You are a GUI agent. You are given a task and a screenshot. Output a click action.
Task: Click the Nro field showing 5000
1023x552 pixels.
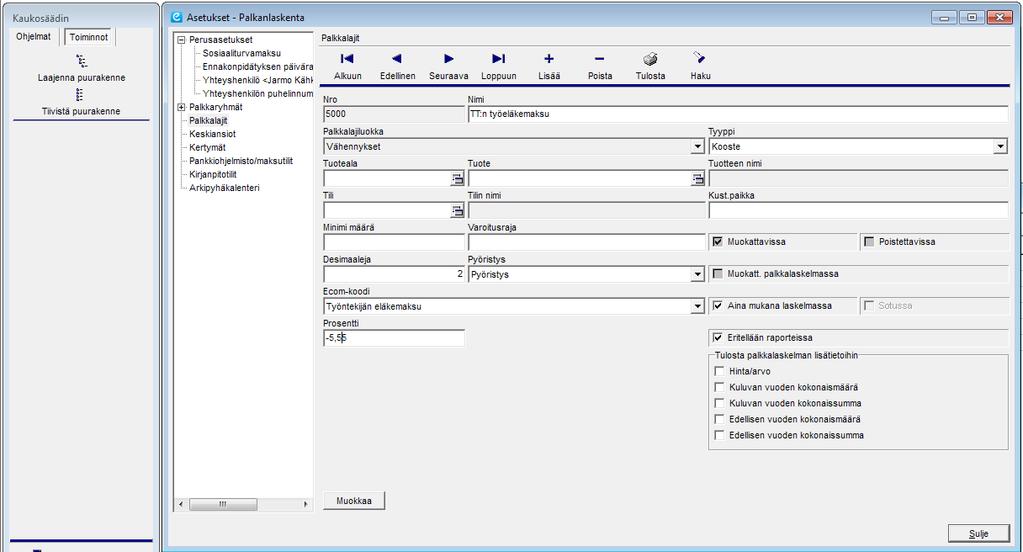click(x=393, y=114)
